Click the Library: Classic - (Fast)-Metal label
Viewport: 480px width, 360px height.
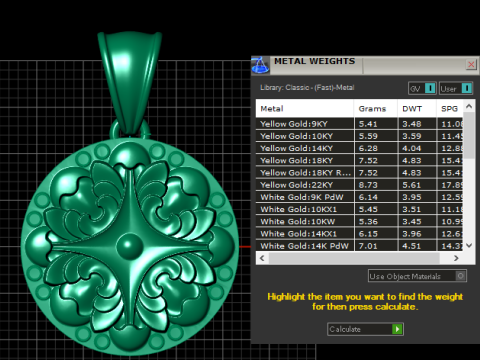307,88
